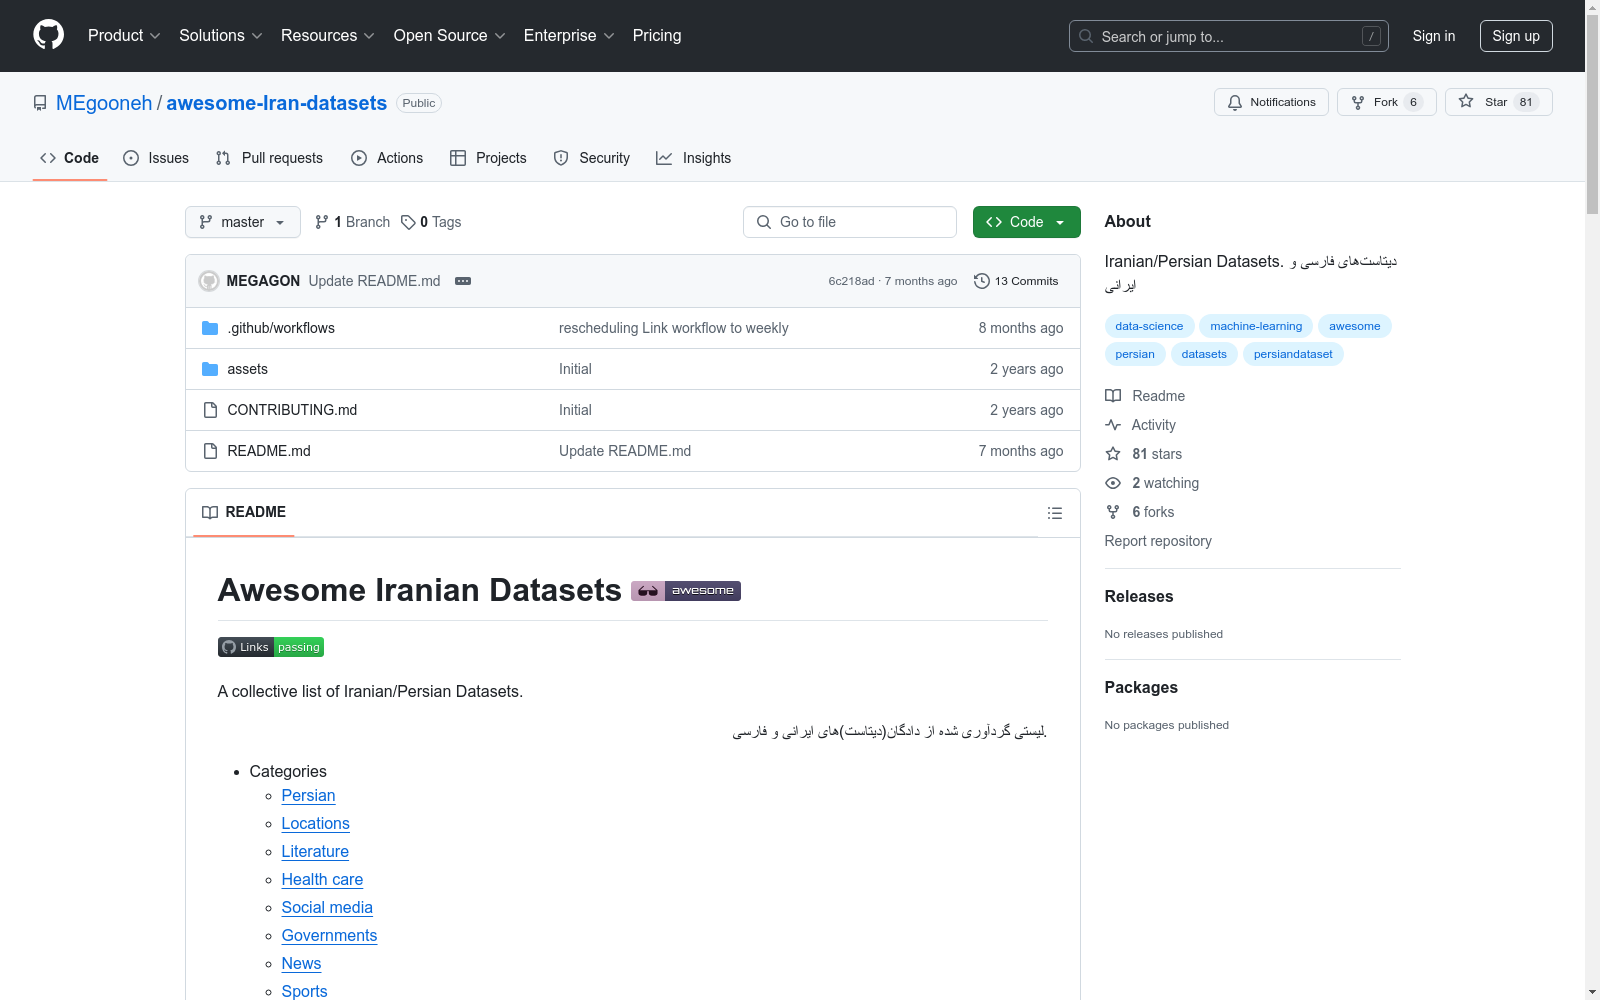Viewport: 1600px width, 1000px height.
Task: Fork this repository
Action: pyautogui.click(x=1386, y=102)
